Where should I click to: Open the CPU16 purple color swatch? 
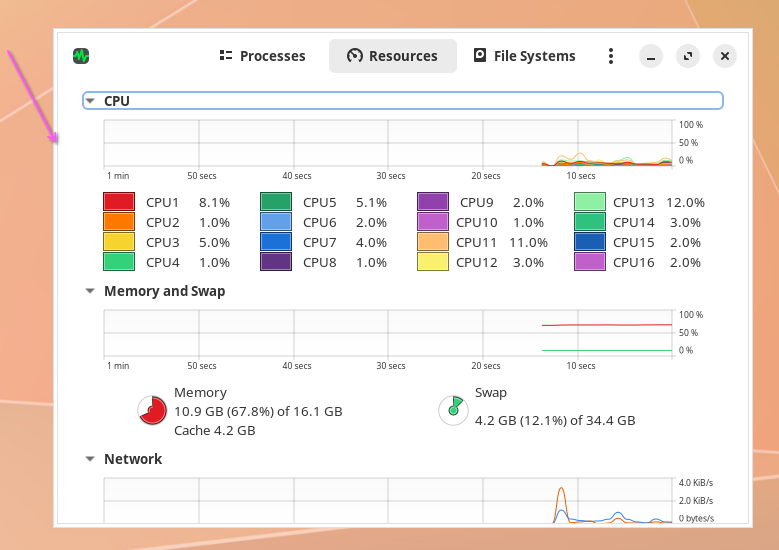590,262
